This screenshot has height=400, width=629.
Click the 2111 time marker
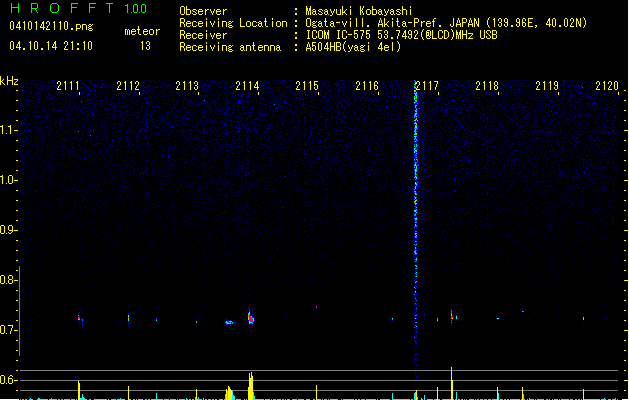coord(68,86)
